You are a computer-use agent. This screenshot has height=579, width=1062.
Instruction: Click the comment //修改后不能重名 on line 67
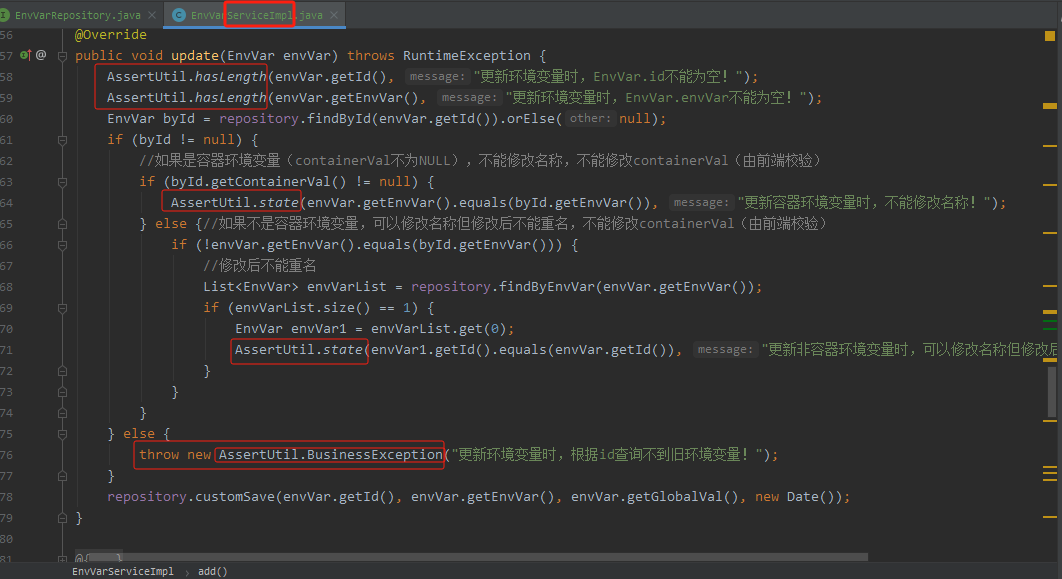point(259,265)
